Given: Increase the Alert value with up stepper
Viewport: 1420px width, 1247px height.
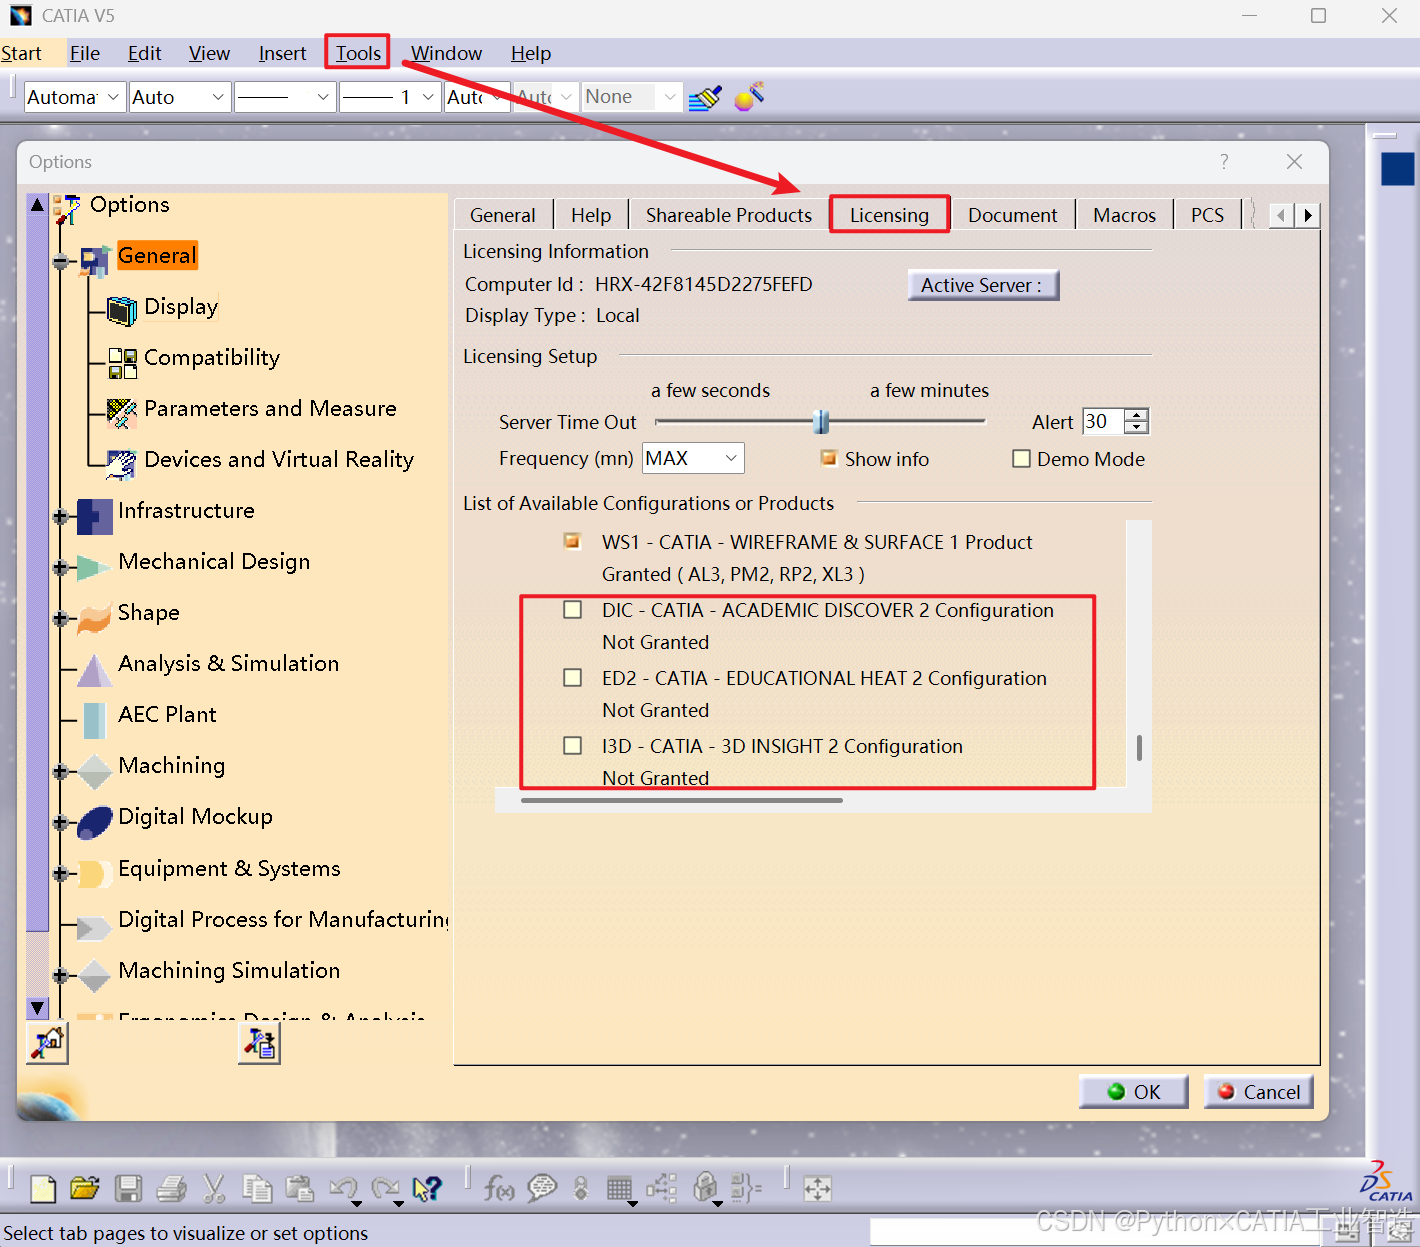Looking at the screenshot, I should [1137, 415].
